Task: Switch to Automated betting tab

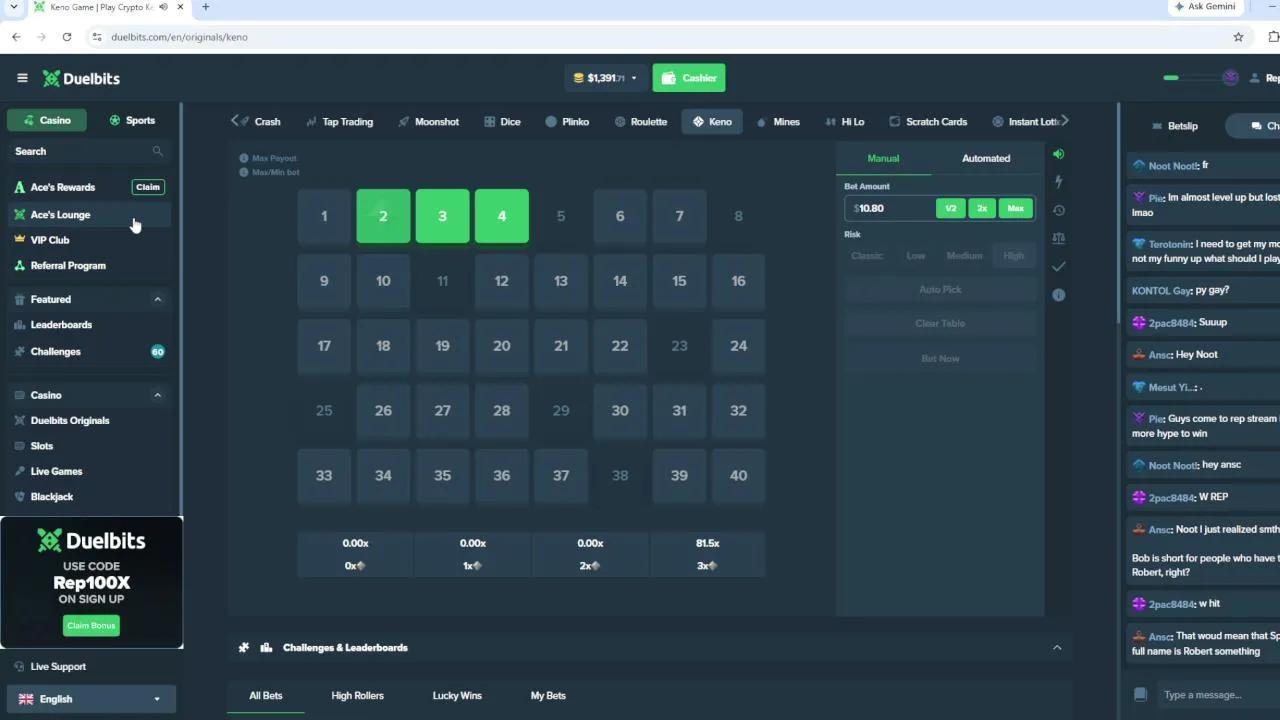Action: tap(986, 158)
